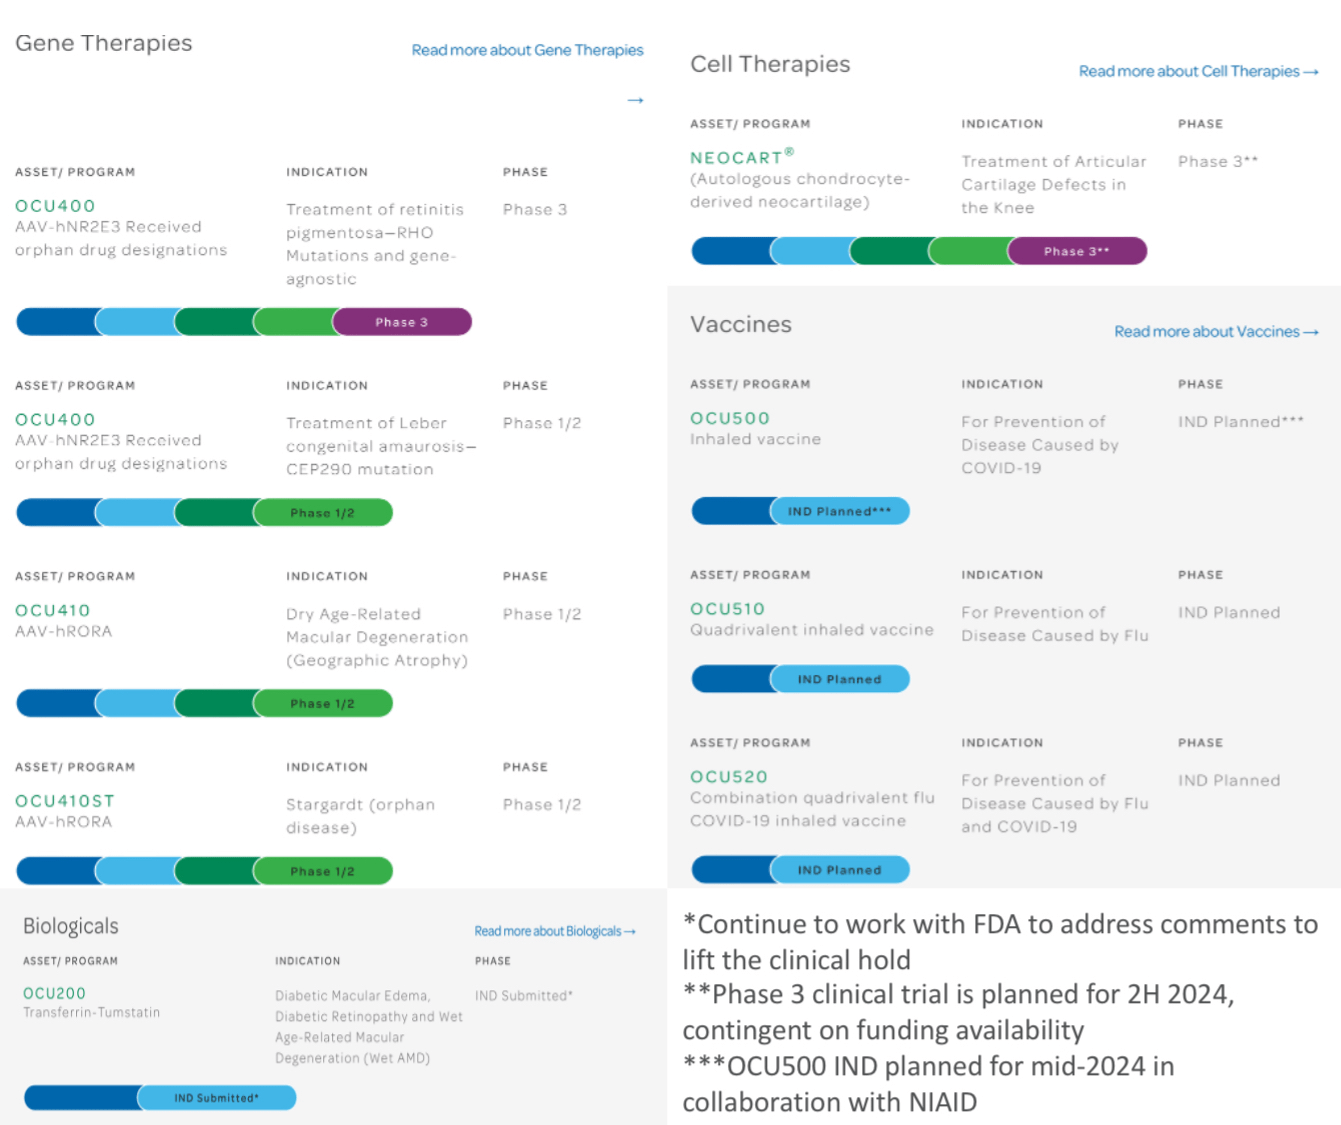Click the Gene Therapies section heading
1341x1125 pixels.
pos(103,43)
